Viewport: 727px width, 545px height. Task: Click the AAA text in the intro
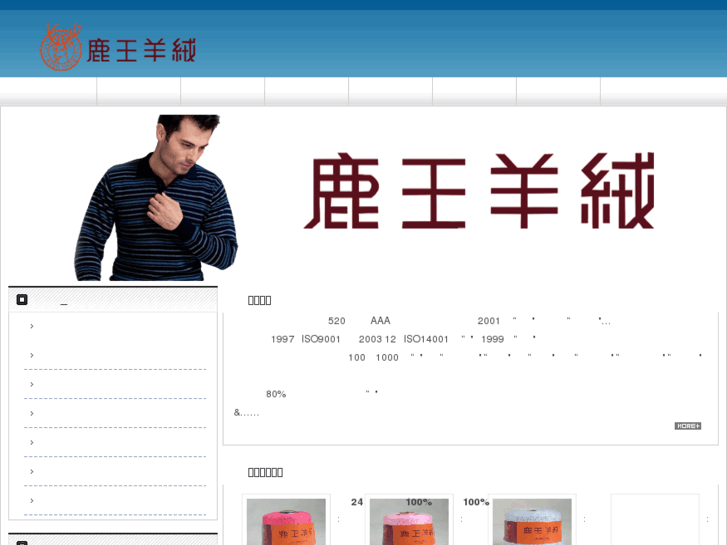(380, 321)
